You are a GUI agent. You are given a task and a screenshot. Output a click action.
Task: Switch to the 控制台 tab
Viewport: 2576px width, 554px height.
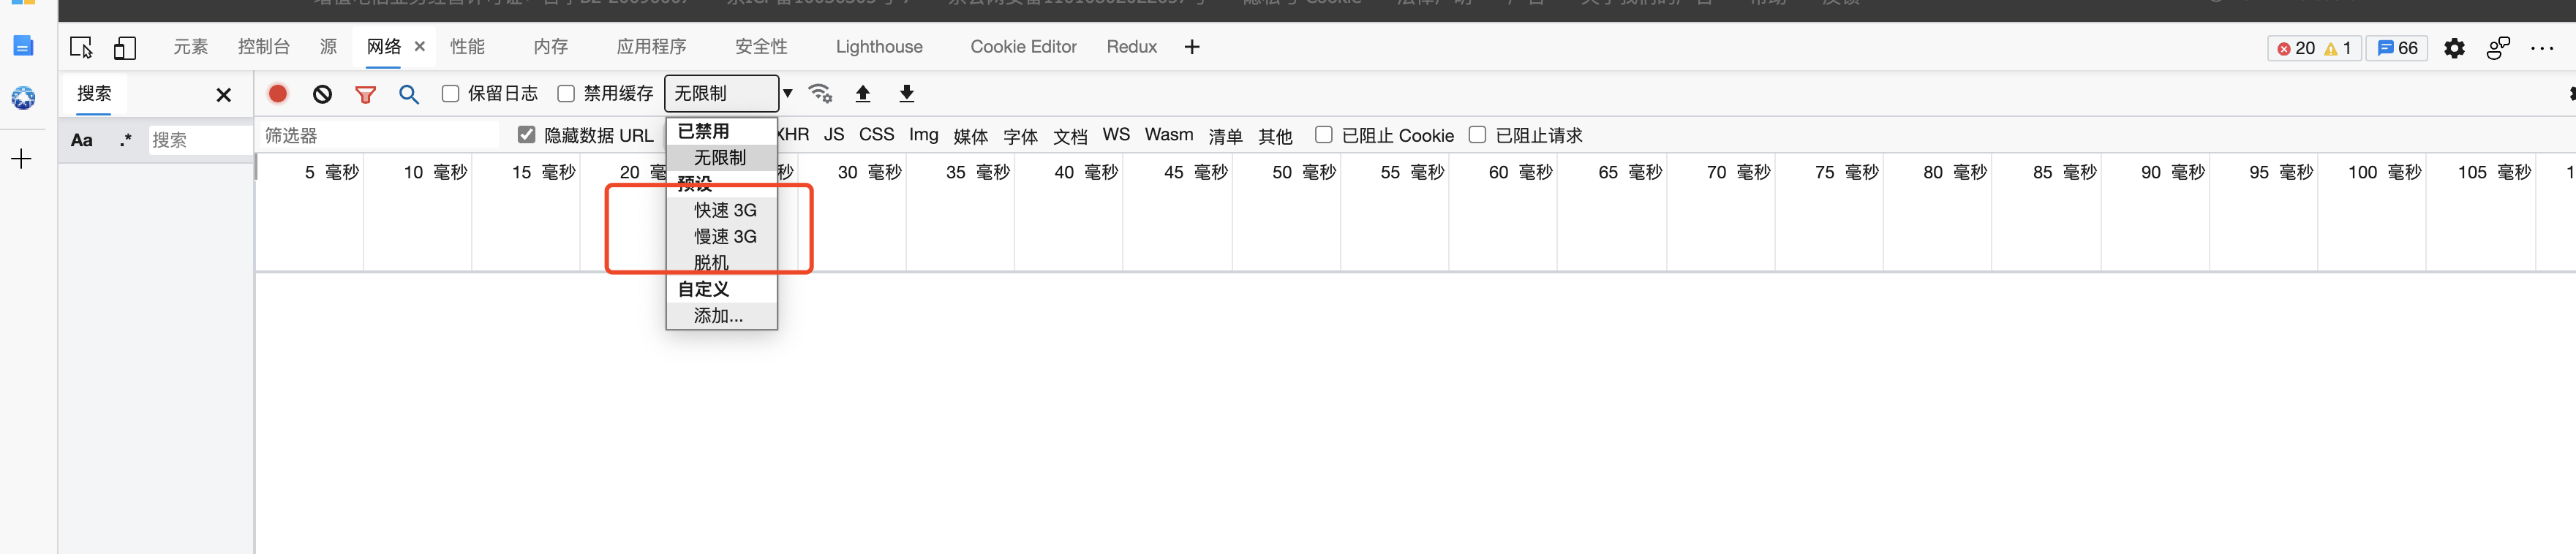(x=263, y=47)
